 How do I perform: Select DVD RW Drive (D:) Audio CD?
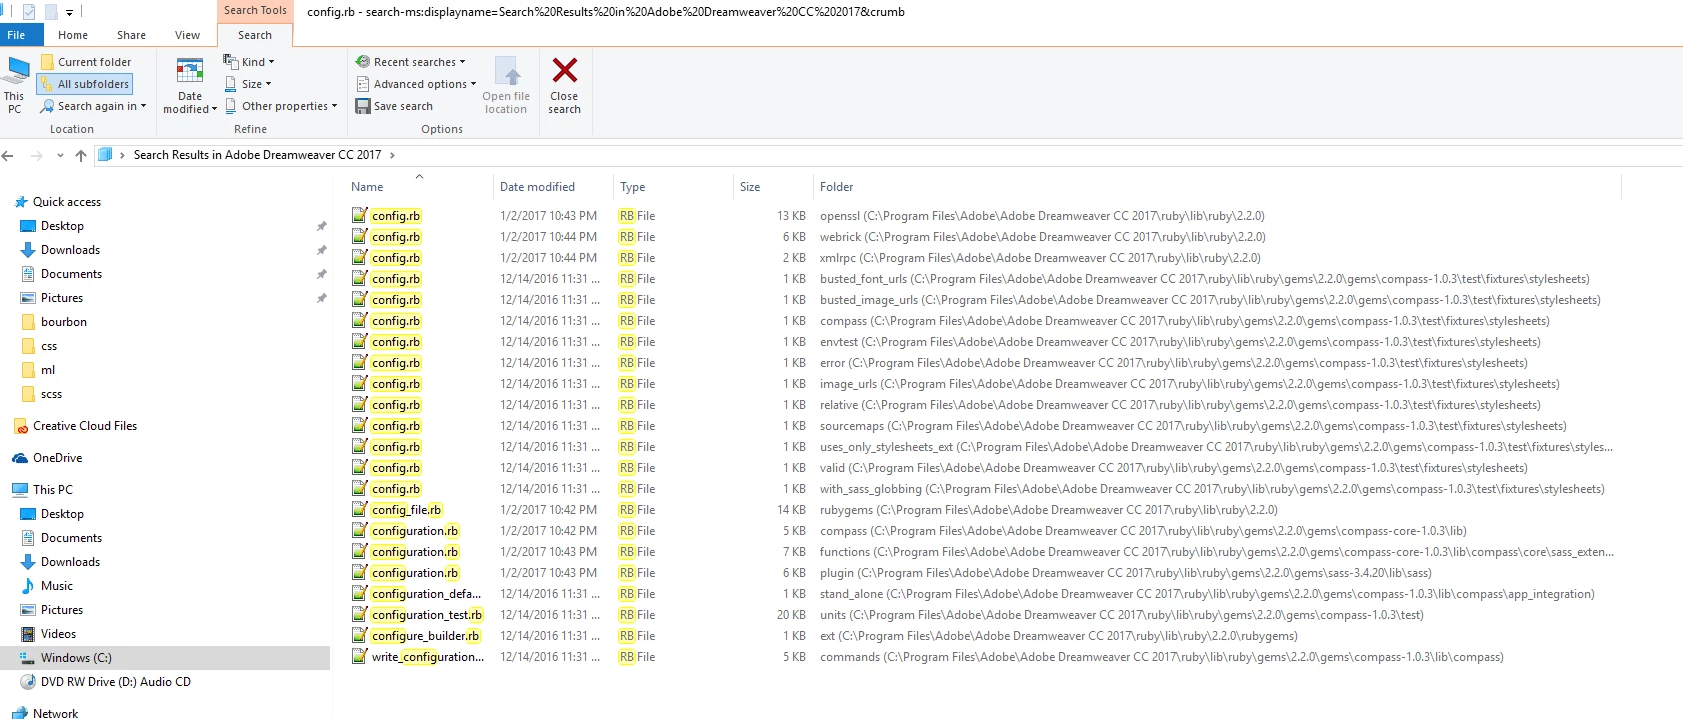pos(115,682)
